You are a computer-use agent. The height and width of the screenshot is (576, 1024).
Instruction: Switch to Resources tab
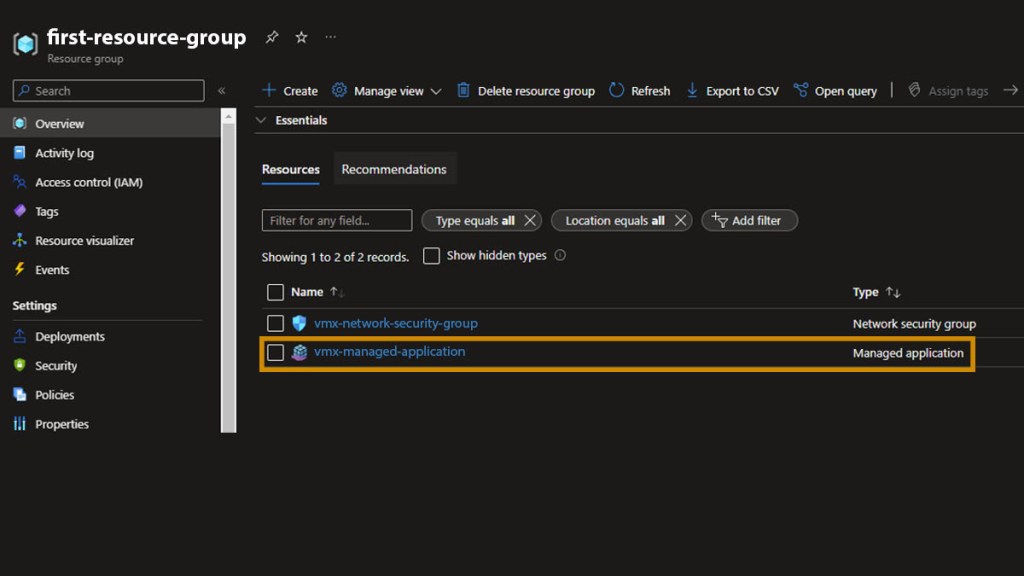[291, 169]
